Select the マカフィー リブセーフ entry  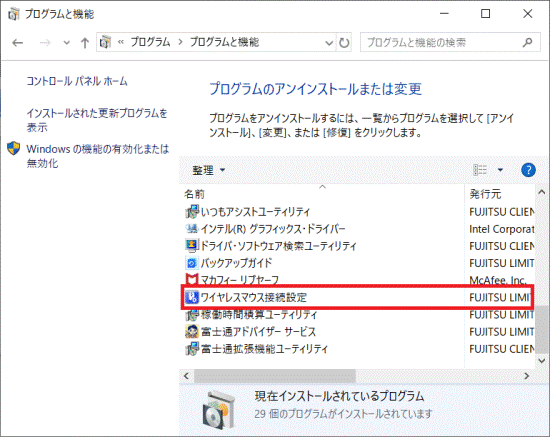click(x=240, y=280)
